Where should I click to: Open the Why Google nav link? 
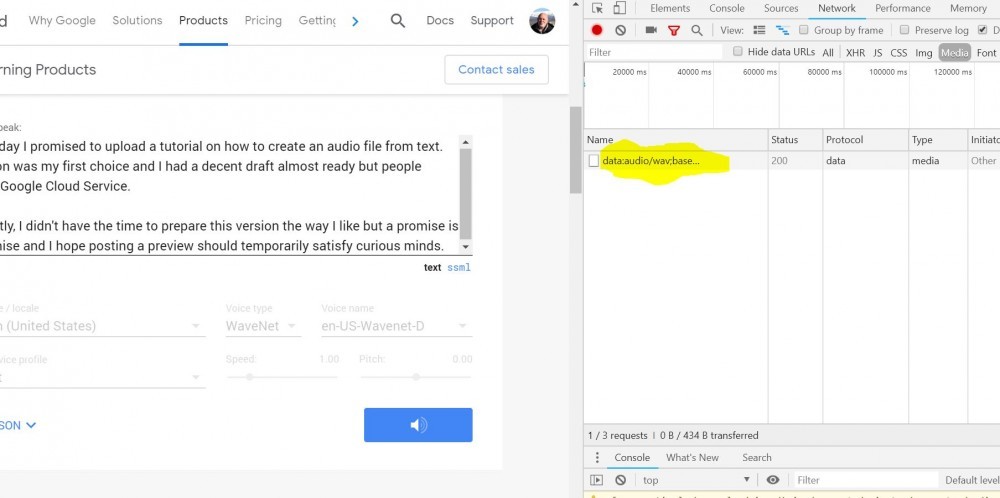pyautogui.click(x=62, y=20)
